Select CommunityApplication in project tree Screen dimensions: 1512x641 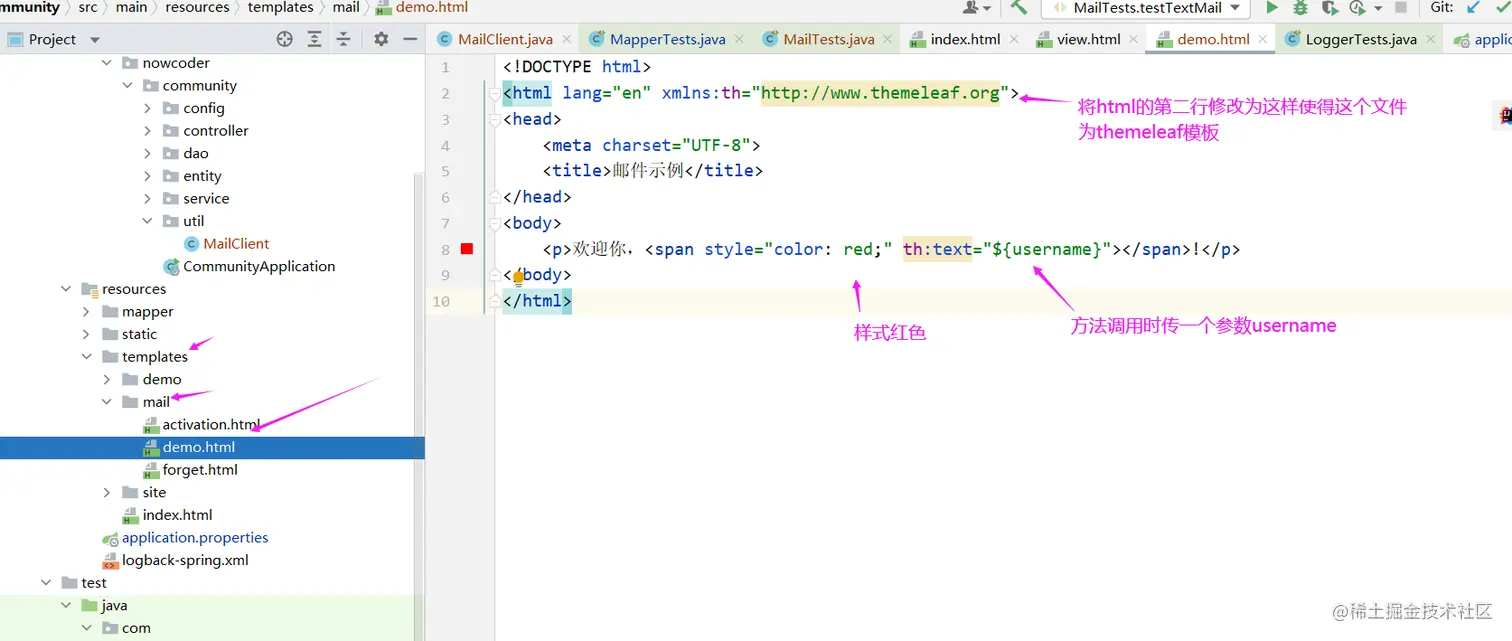[x=249, y=267]
